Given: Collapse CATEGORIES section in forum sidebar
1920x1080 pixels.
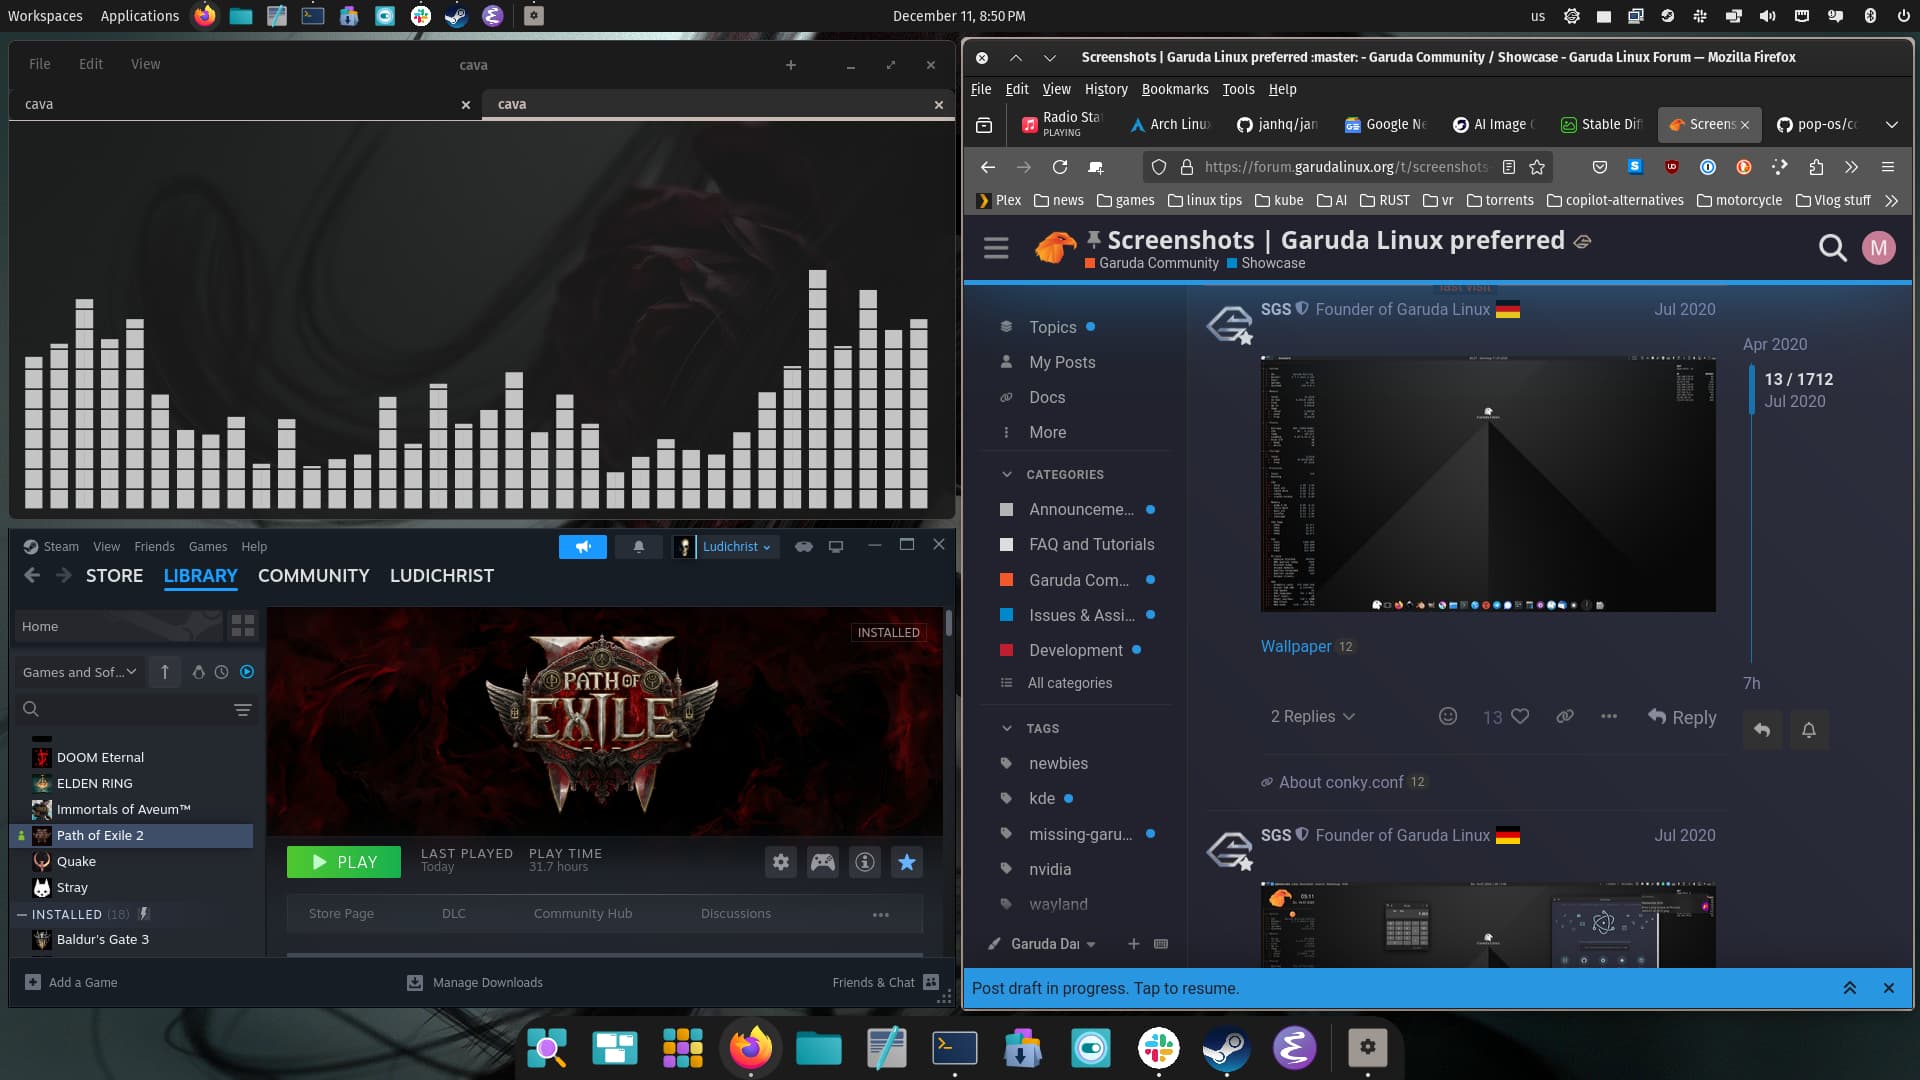Looking at the screenshot, I should (x=1006, y=474).
